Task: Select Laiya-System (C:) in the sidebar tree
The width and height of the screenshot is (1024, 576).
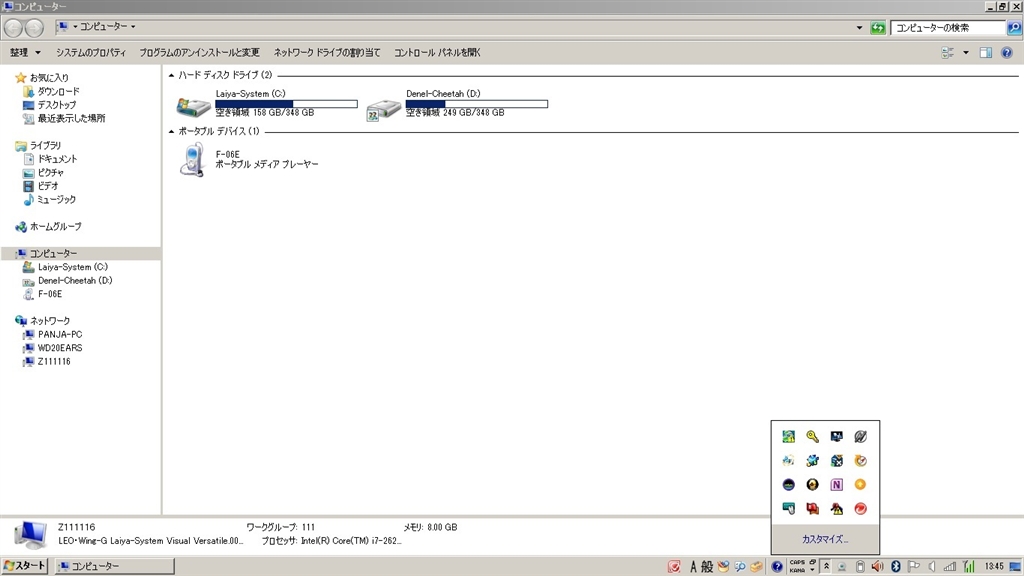Action: pos(72,267)
